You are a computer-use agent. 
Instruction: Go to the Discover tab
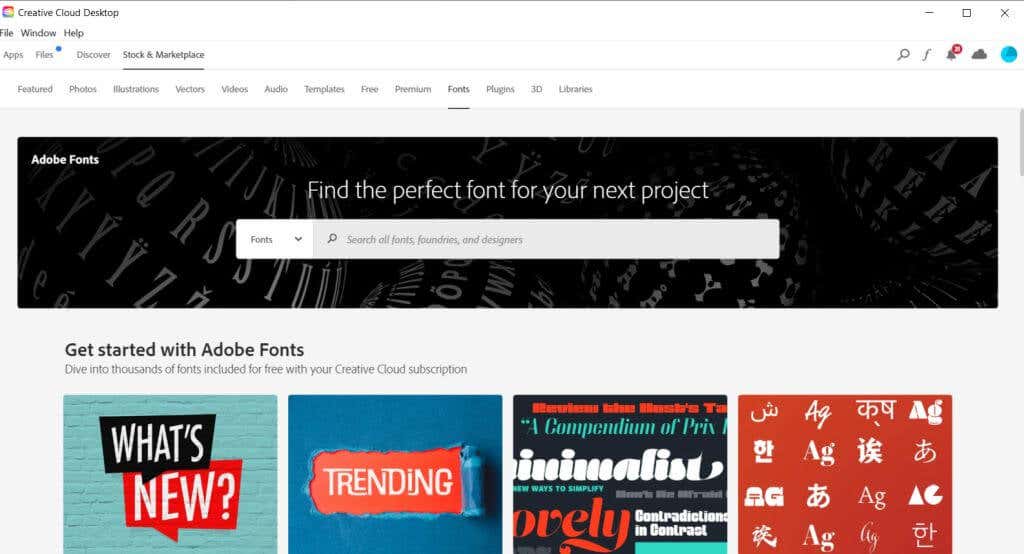pyautogui.click(x=94, y=55)
